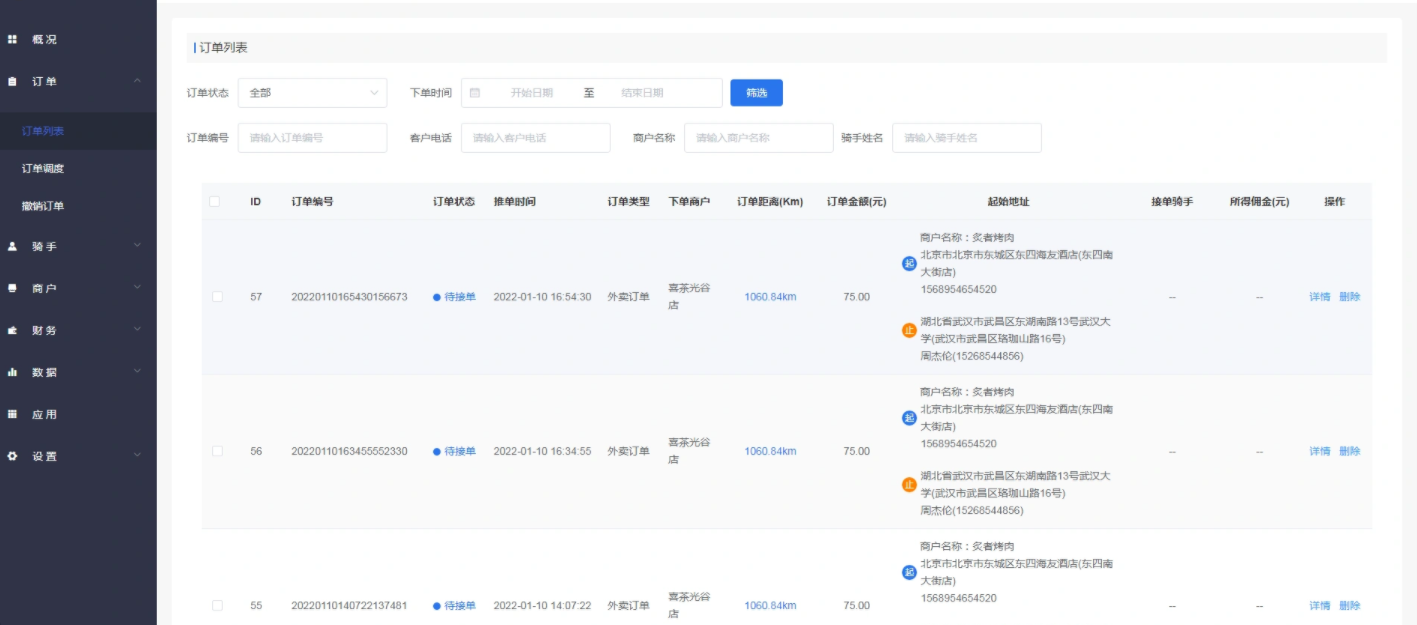Click orange destination marker in order 56
This screenshot has width=1417, height=625.
point(909,485)
